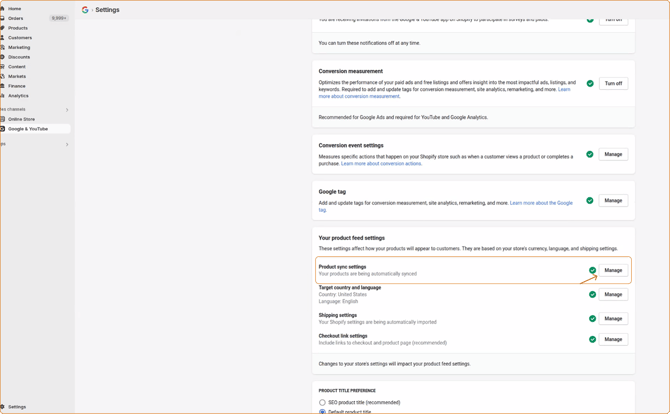
Task: Click green check for Checkout link settings
Action: pyautogui.click(x=592, y=339)
